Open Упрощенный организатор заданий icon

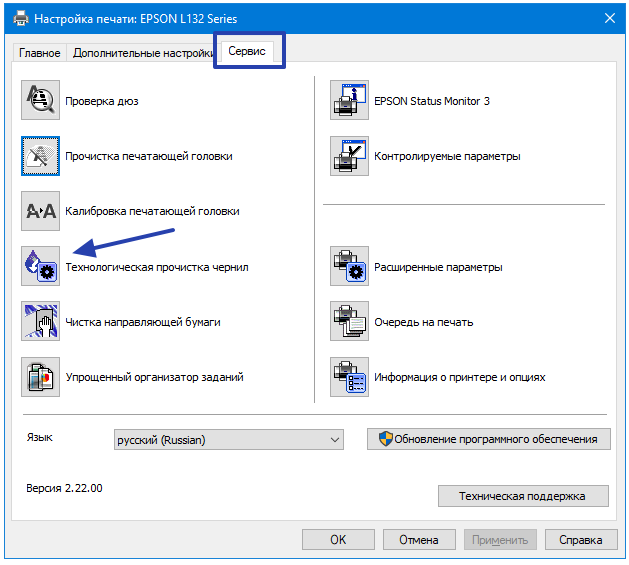(x=41, y=377)
